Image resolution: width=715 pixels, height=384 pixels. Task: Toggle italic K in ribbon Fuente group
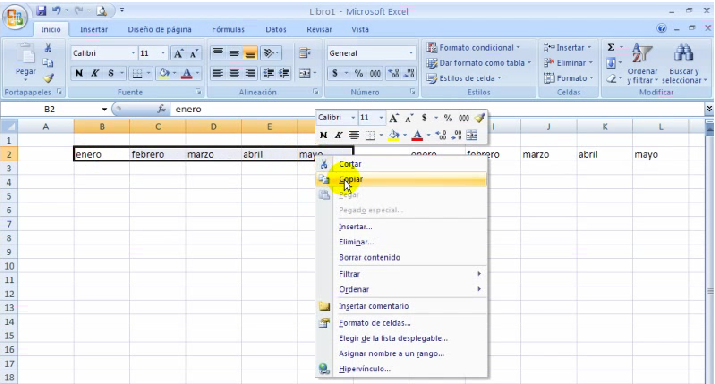(x=95, y=73)
